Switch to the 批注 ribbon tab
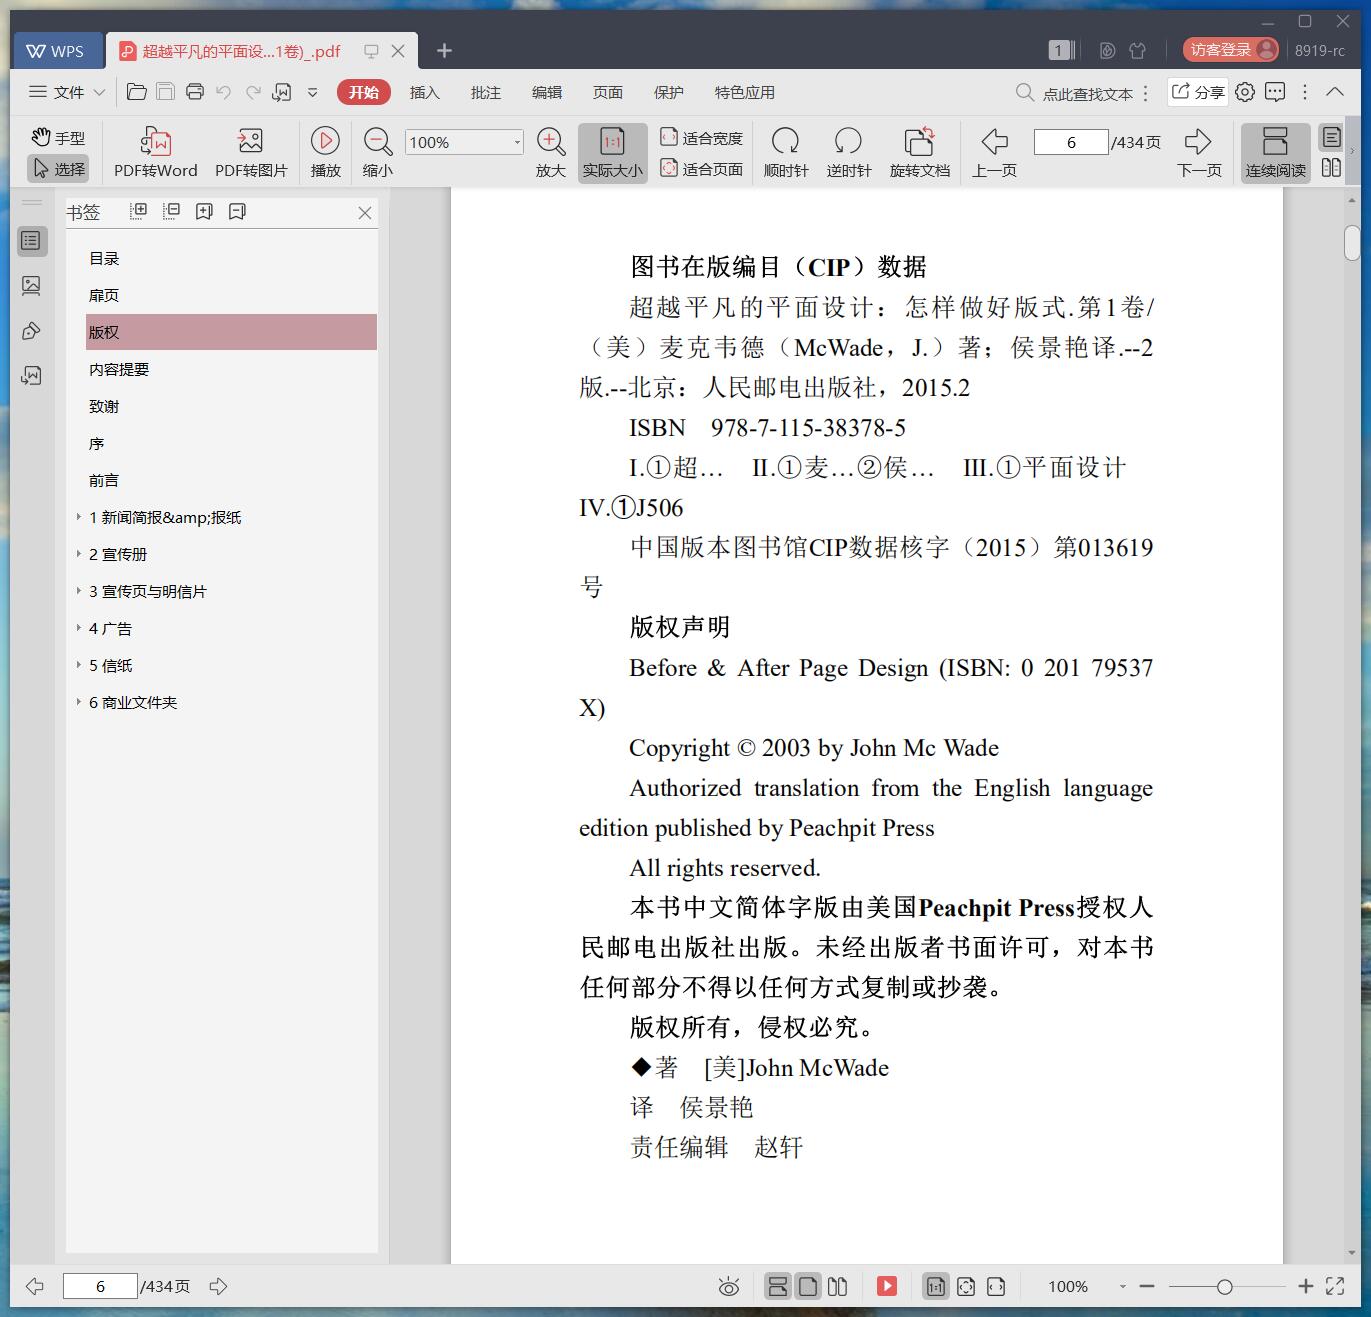This screenshot has width=1371, height=1317. [485, 92]
